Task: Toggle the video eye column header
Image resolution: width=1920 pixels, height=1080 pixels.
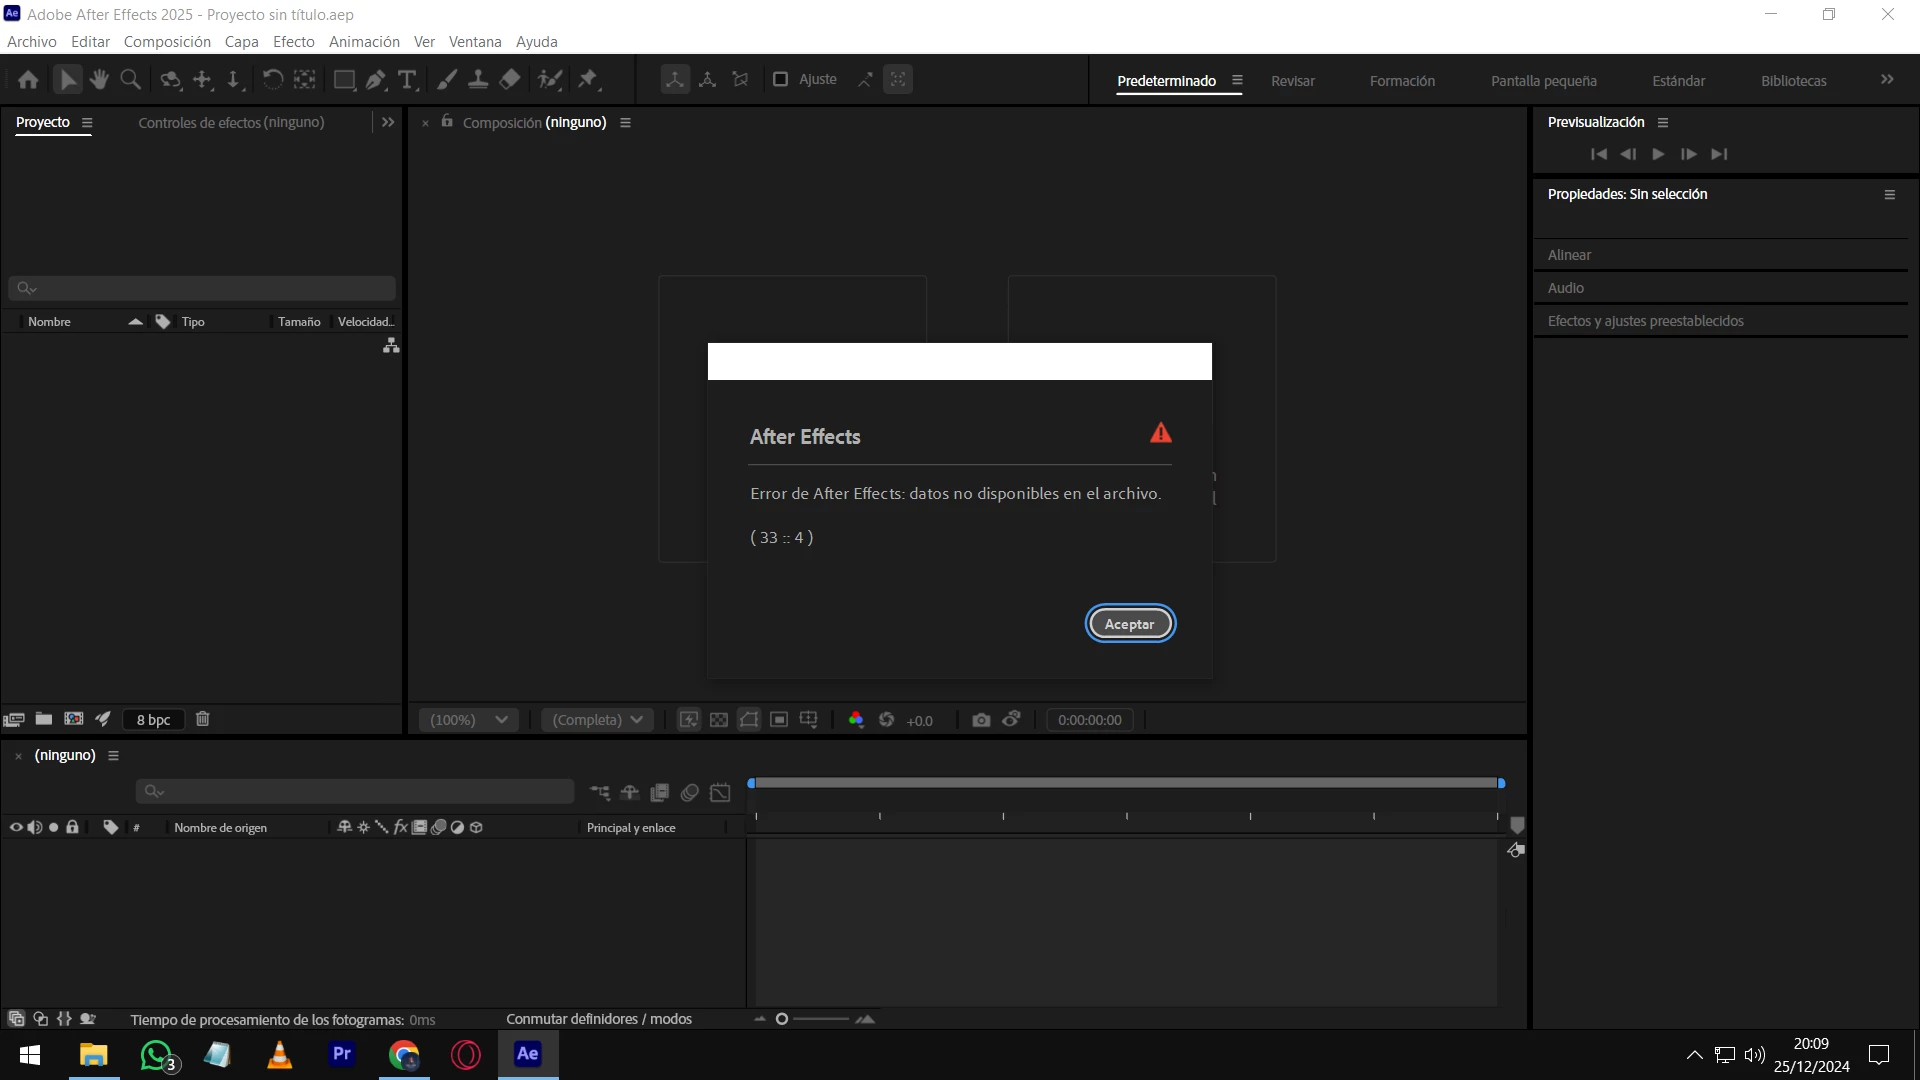Action: click(x=16, y=827)
